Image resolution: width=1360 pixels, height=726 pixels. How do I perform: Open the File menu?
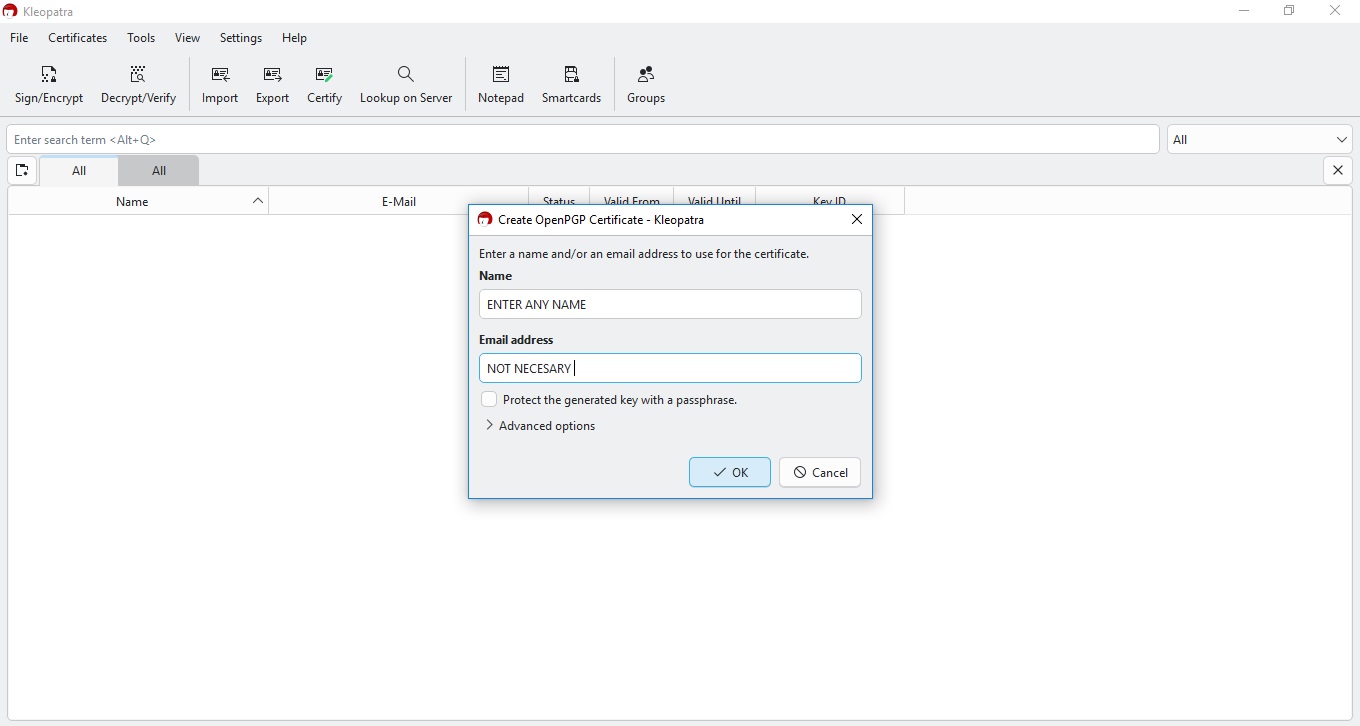pyautogui.click(x=19, y=38)
